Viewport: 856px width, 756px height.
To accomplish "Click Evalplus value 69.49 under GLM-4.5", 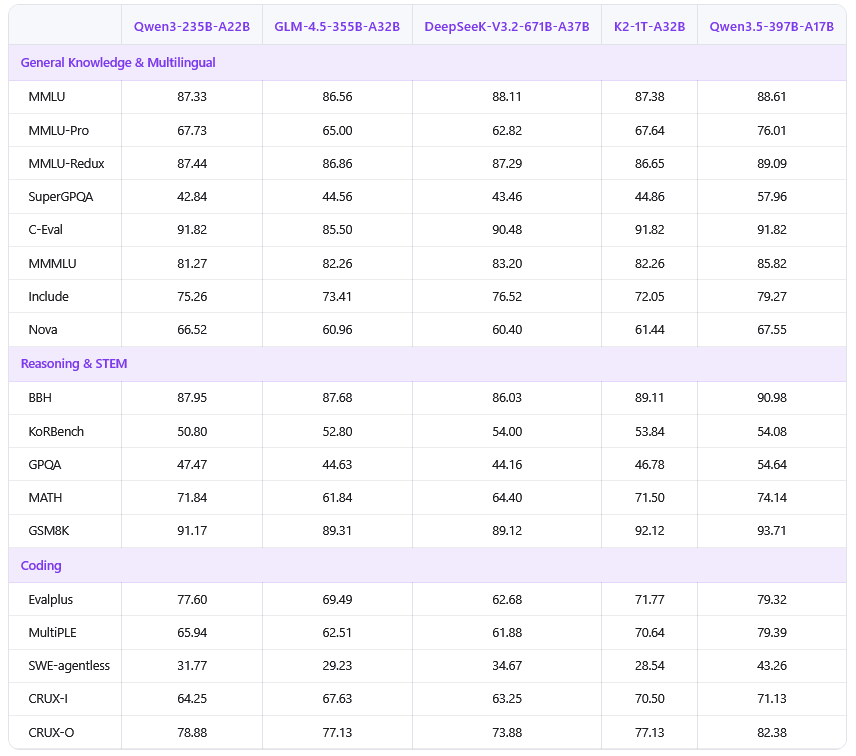I will [x=337, y=599].
